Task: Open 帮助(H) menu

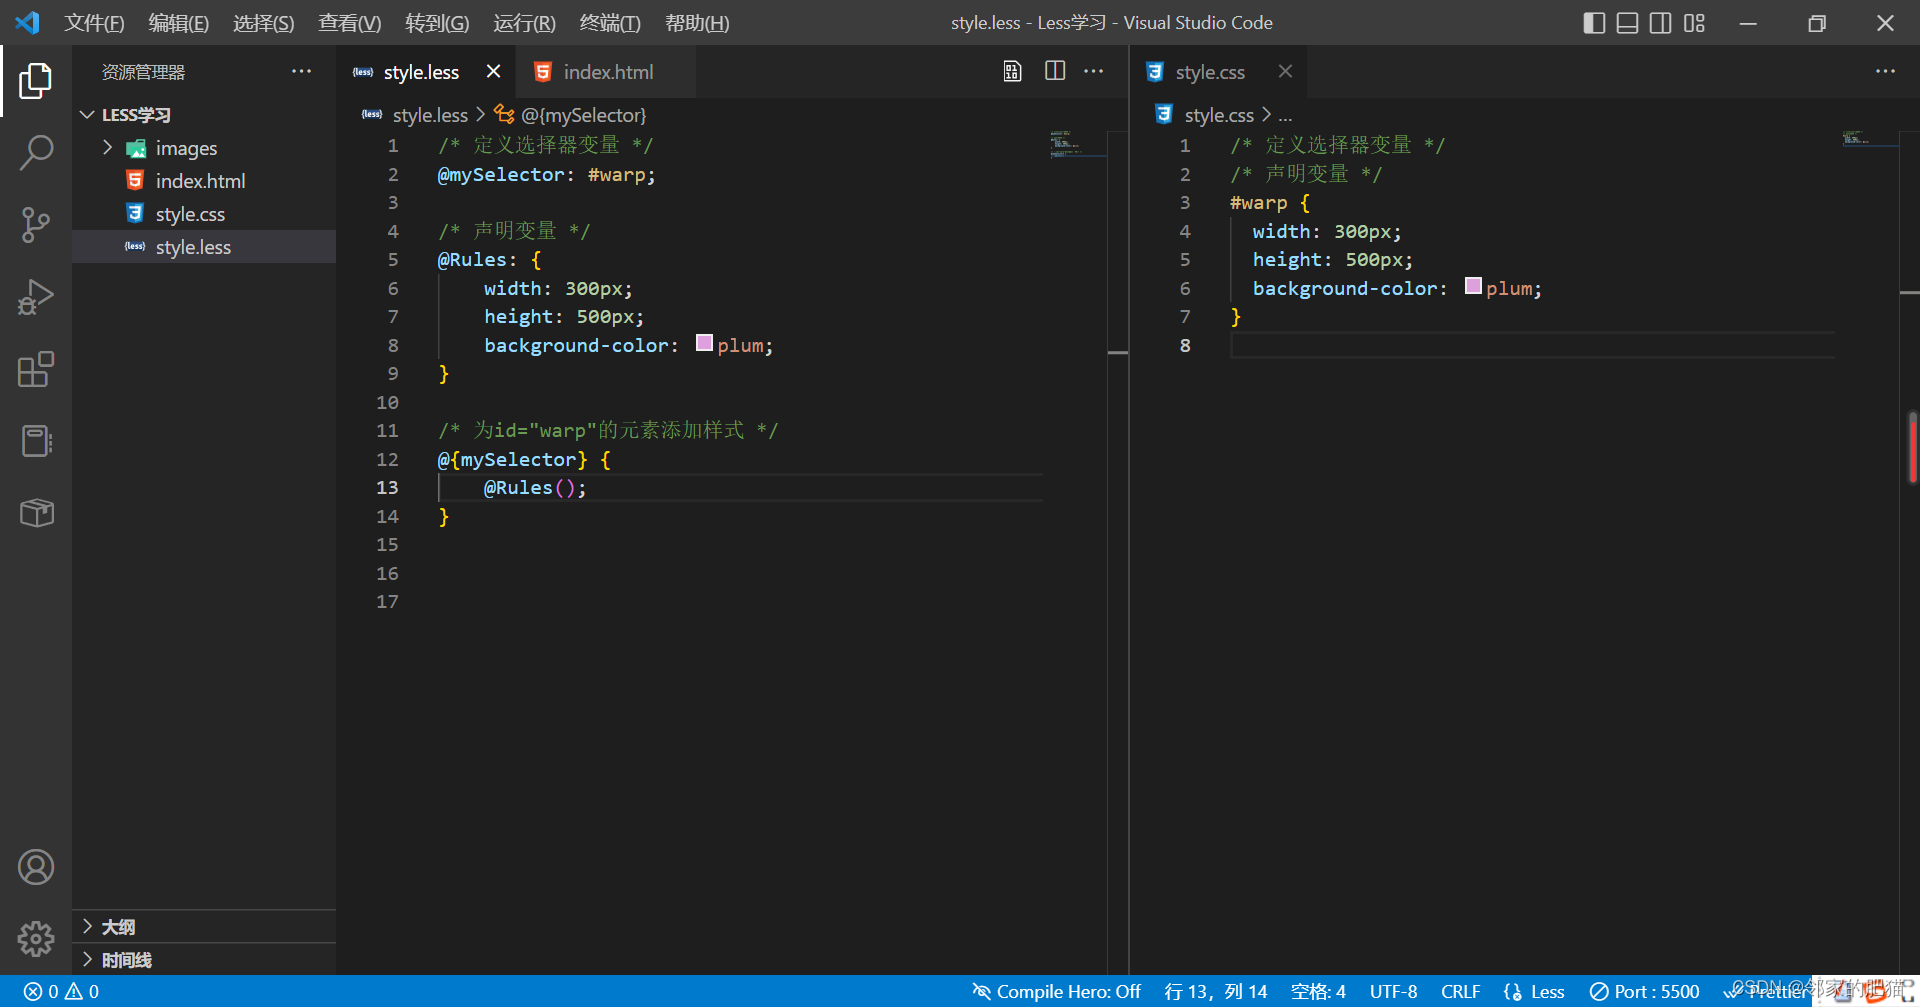Action: point(697,22)
